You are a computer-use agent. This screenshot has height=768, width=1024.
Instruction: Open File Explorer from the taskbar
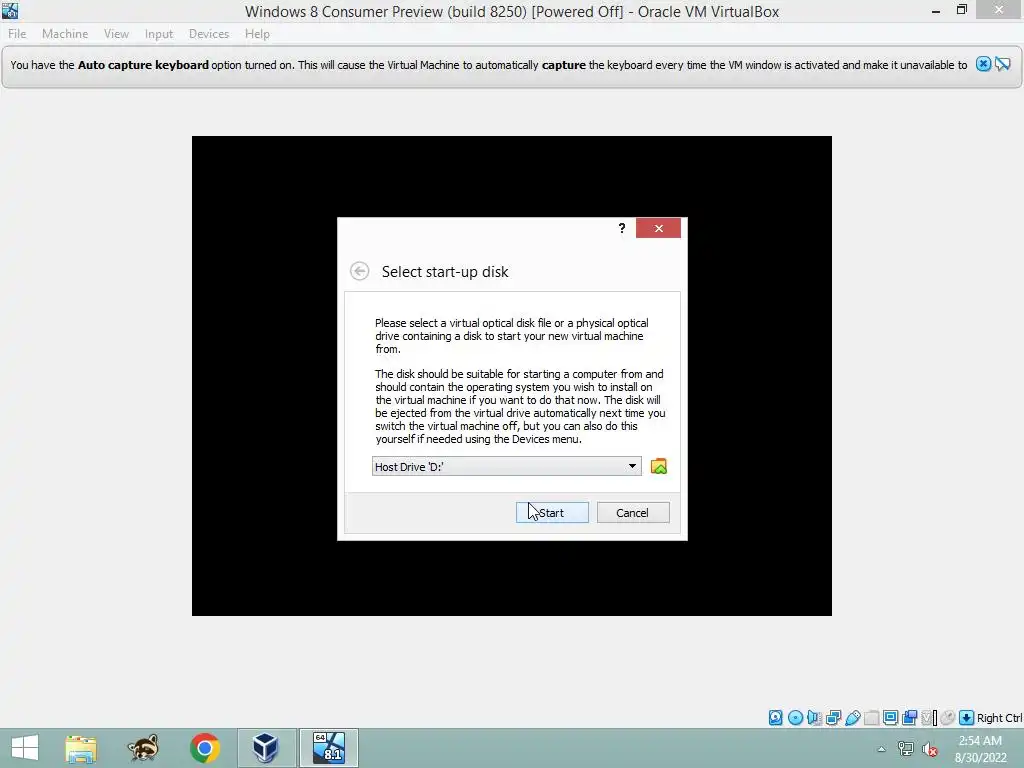click(81, 748)
